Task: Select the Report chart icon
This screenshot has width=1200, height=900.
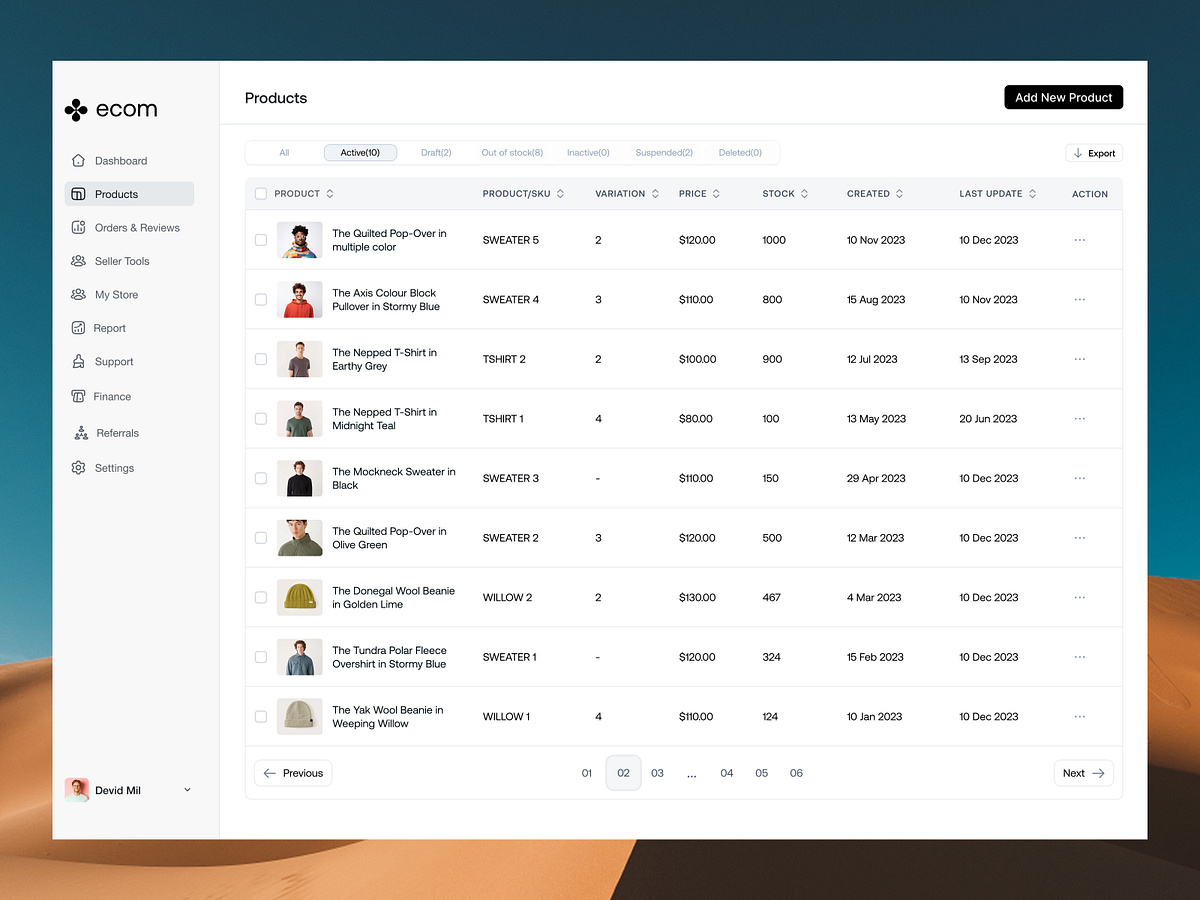Action: [78, 328]
